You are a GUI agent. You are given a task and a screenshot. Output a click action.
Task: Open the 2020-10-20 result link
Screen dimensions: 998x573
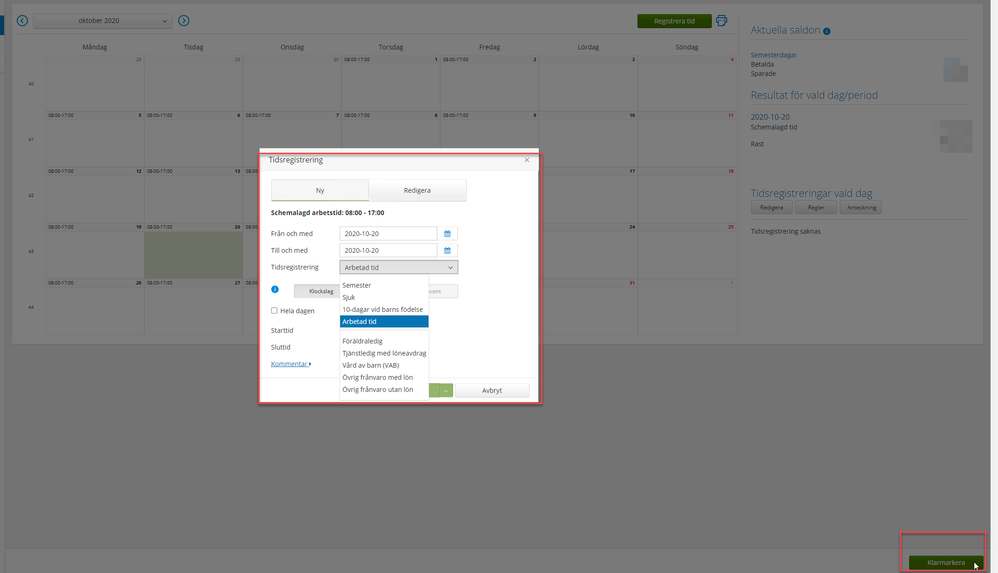click(770, 117)
